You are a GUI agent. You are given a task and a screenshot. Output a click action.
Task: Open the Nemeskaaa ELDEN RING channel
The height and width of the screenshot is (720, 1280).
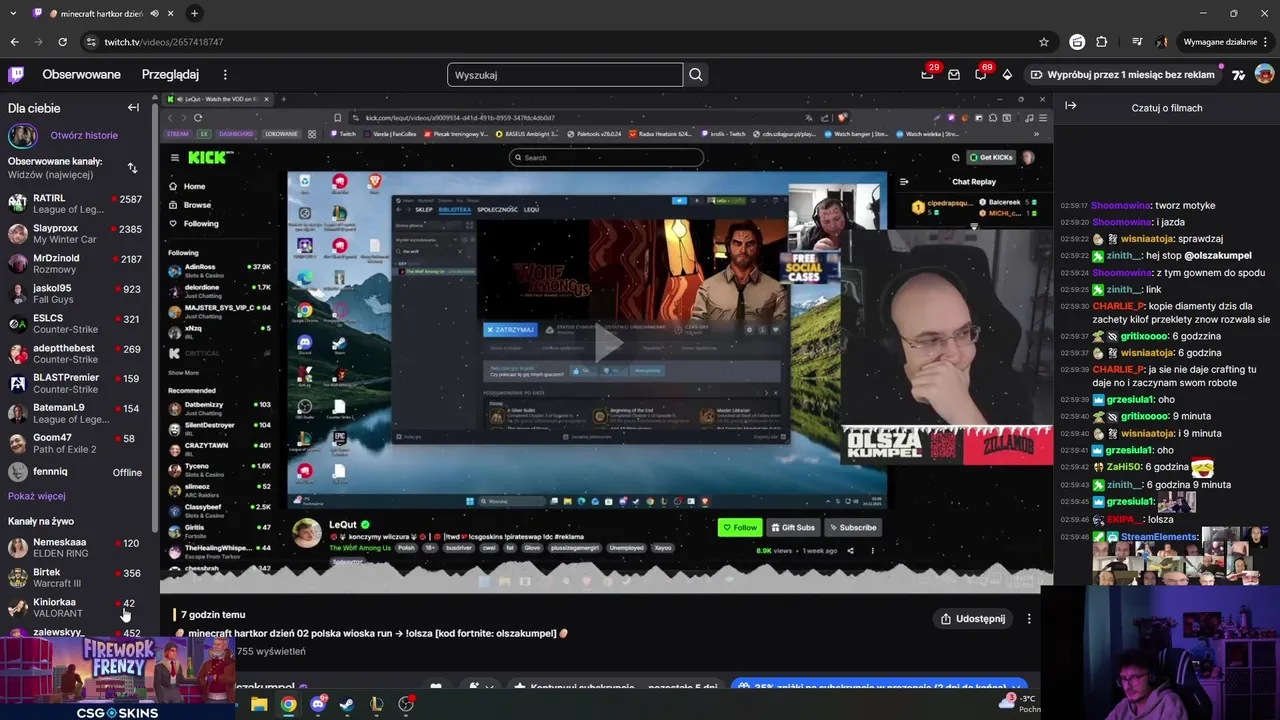[75, 548]
